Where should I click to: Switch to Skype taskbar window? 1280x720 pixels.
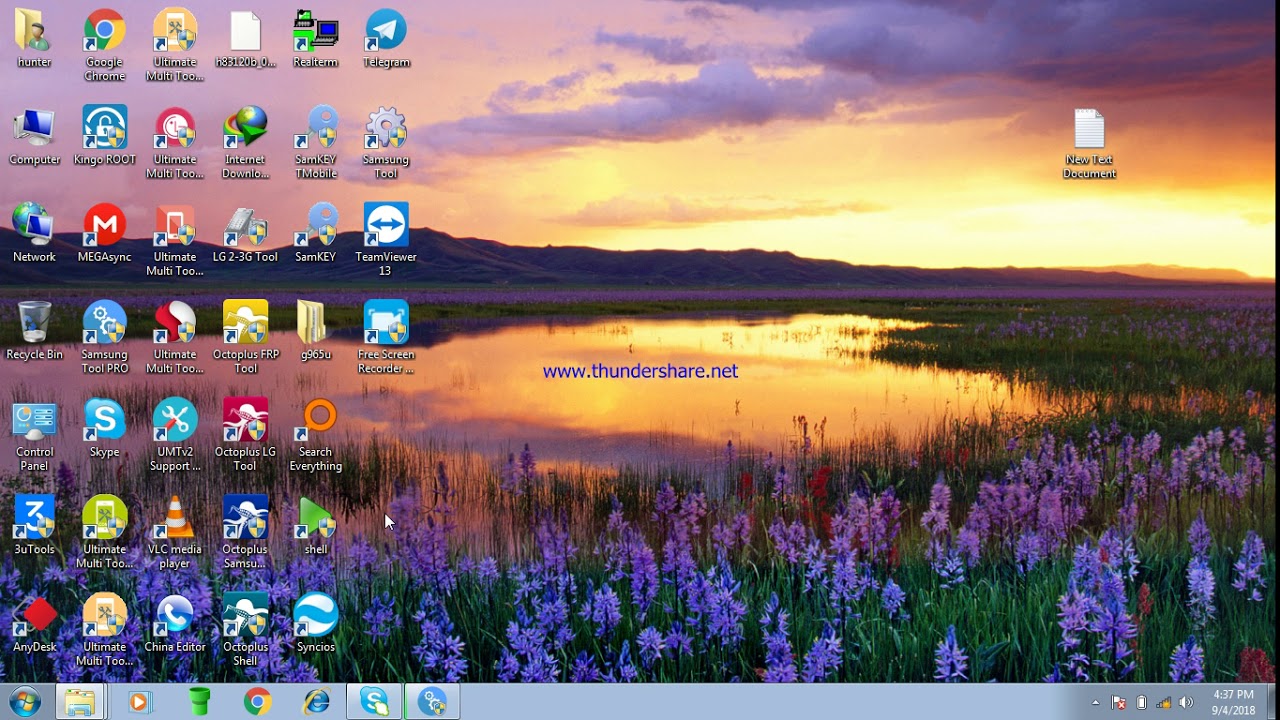point(375,702)
